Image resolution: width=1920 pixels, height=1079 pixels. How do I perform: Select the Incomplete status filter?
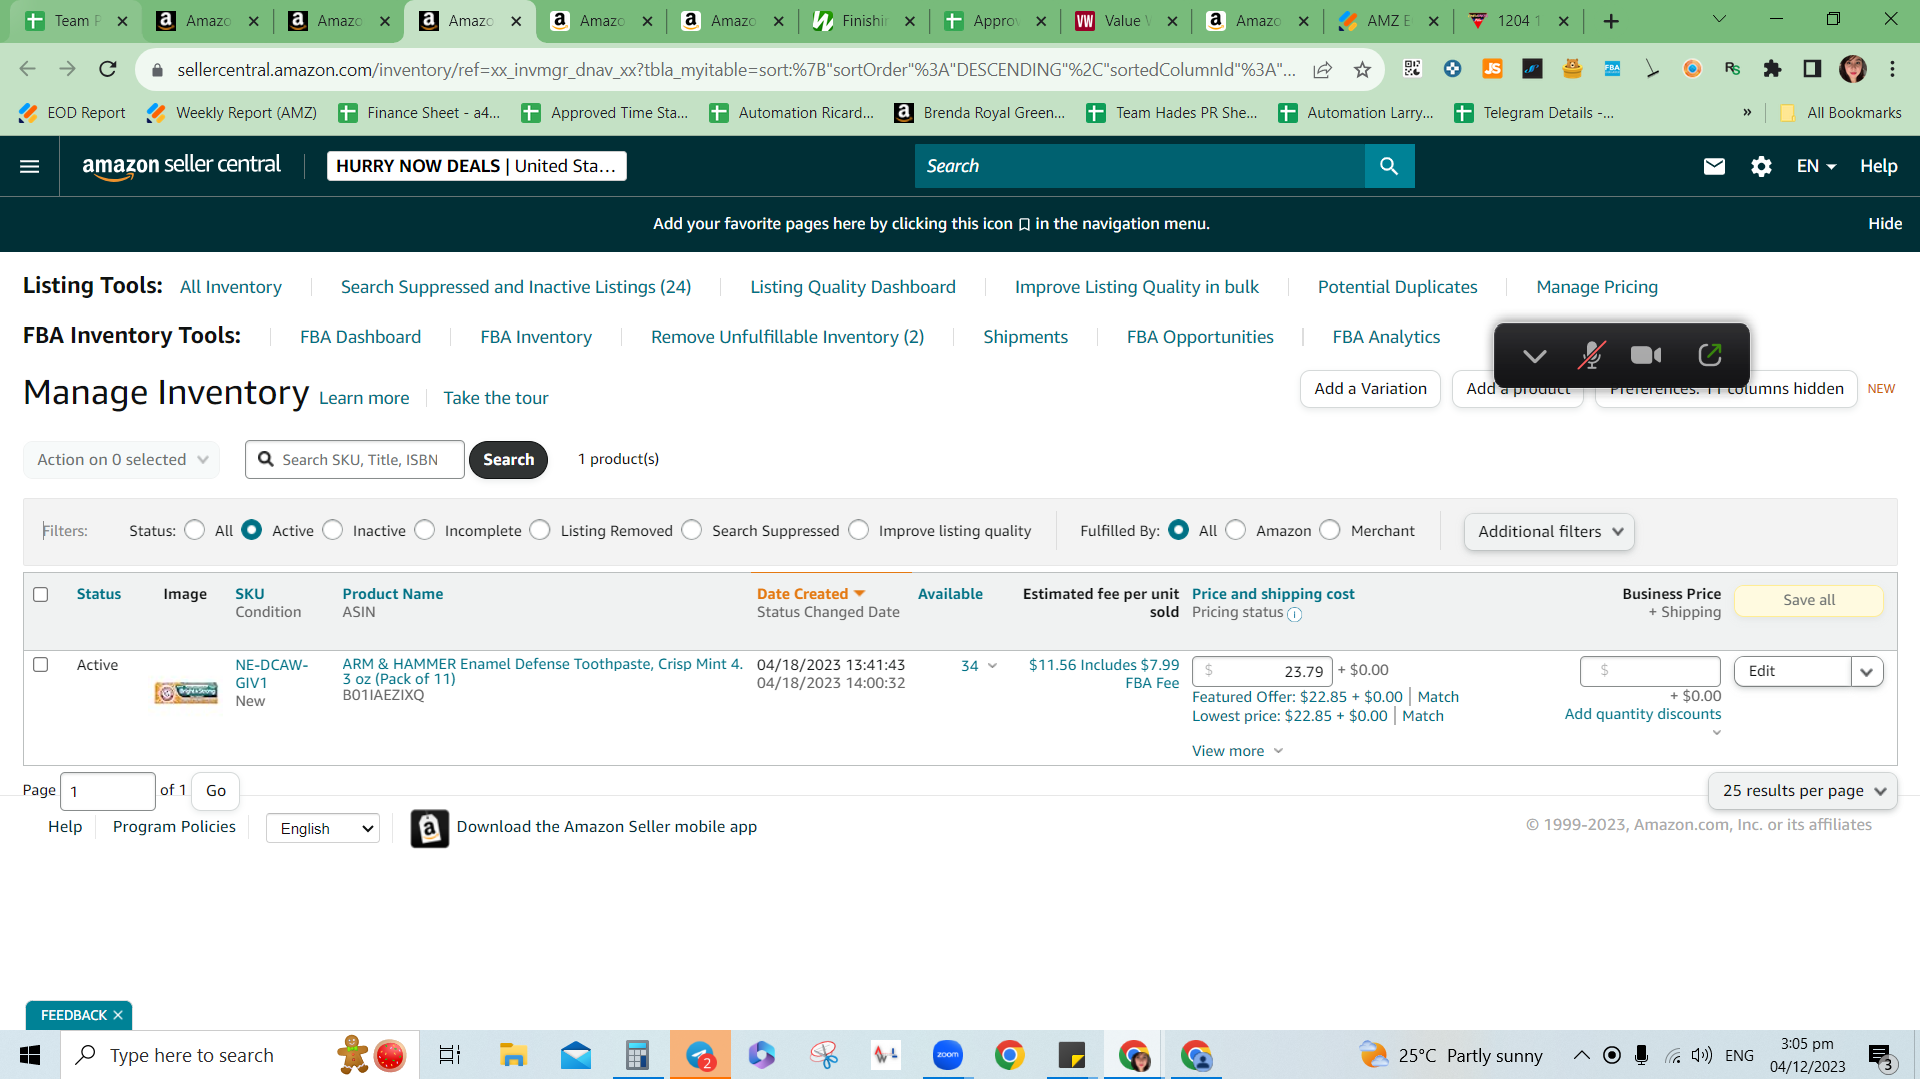425,530
